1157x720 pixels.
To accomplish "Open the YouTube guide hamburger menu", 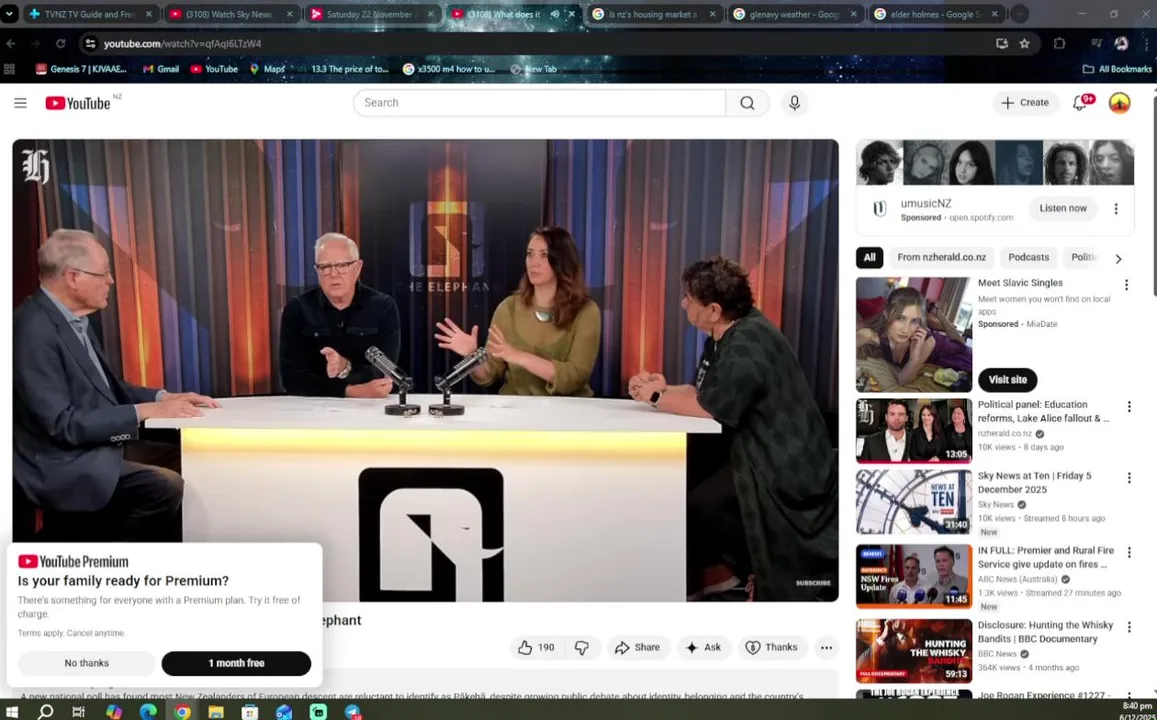I will pyautogui.click(x=21, y=103).
